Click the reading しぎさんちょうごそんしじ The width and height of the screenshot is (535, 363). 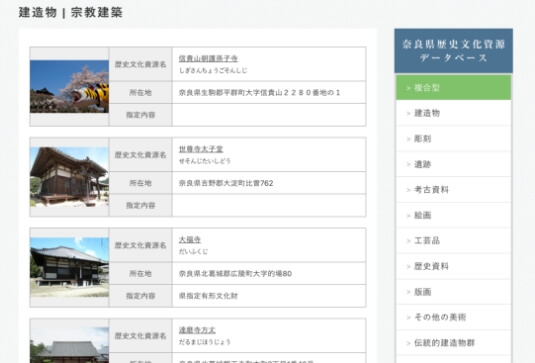tap(213, 71)
